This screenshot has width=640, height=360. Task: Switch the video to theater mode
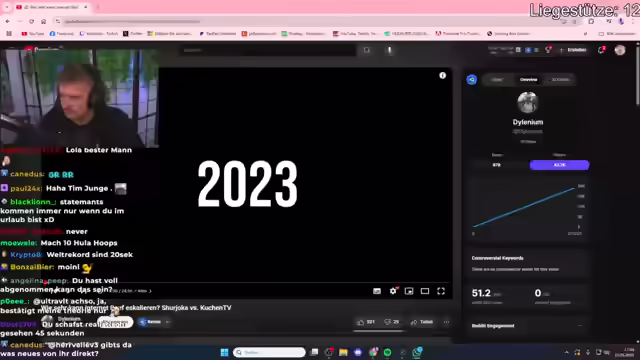pyautogui.click(x=425, y=291)
